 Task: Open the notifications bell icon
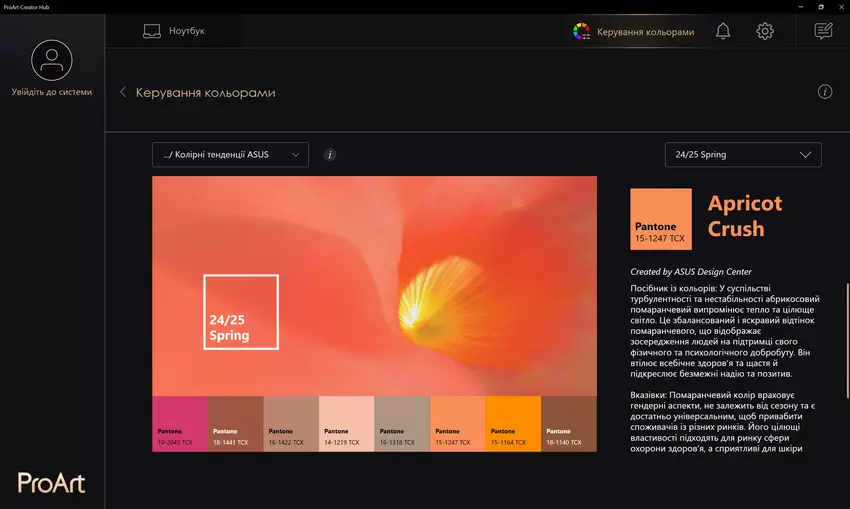pyautogui.click(x=723, y=32)
